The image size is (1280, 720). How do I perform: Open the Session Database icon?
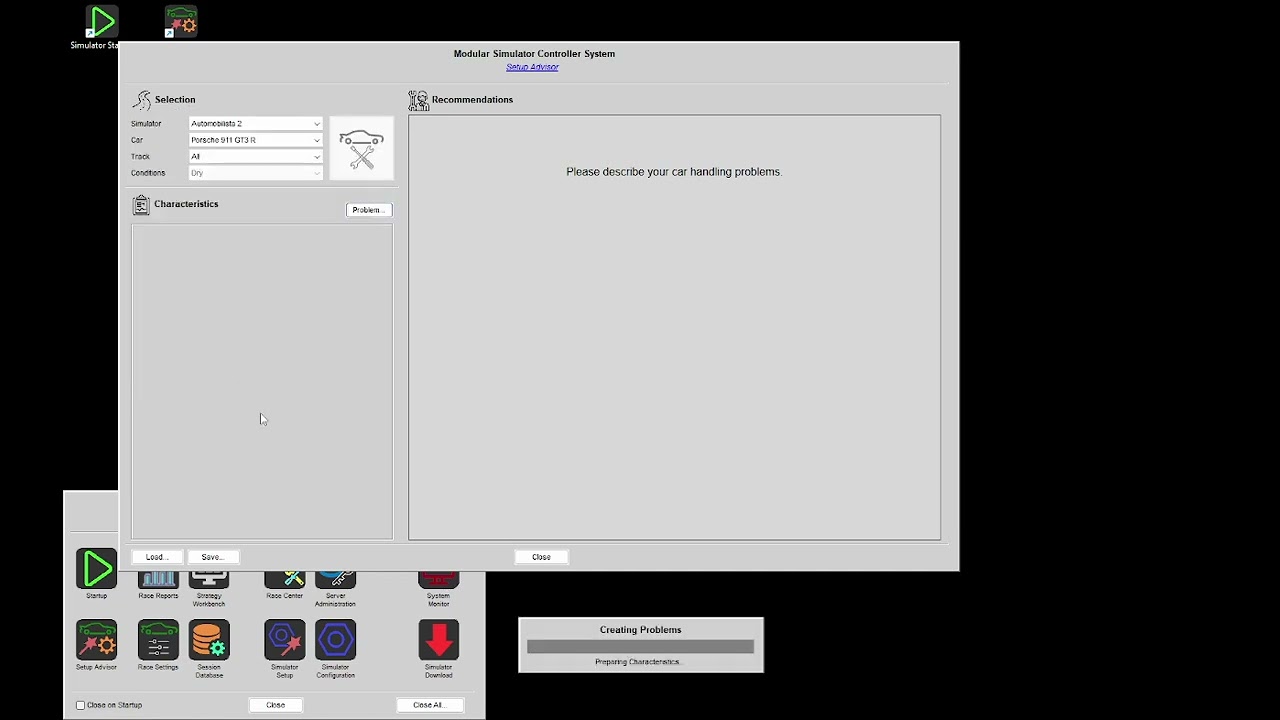209,640
